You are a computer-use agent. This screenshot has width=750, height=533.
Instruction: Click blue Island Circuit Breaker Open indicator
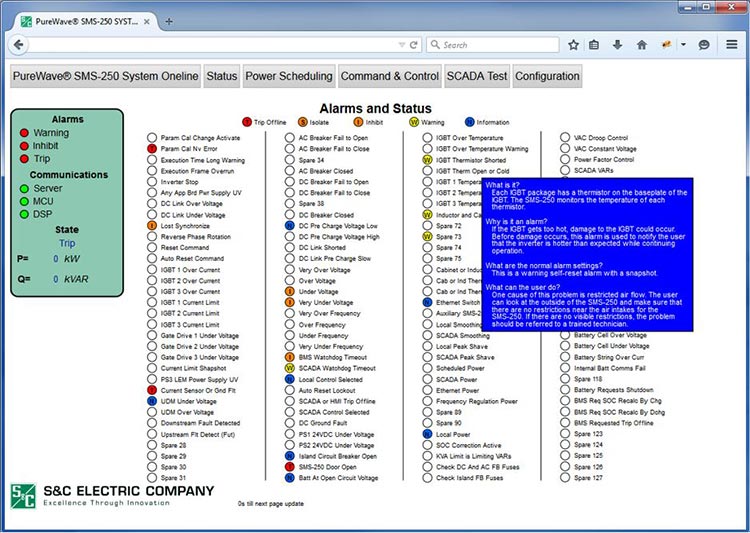(289, 456)
